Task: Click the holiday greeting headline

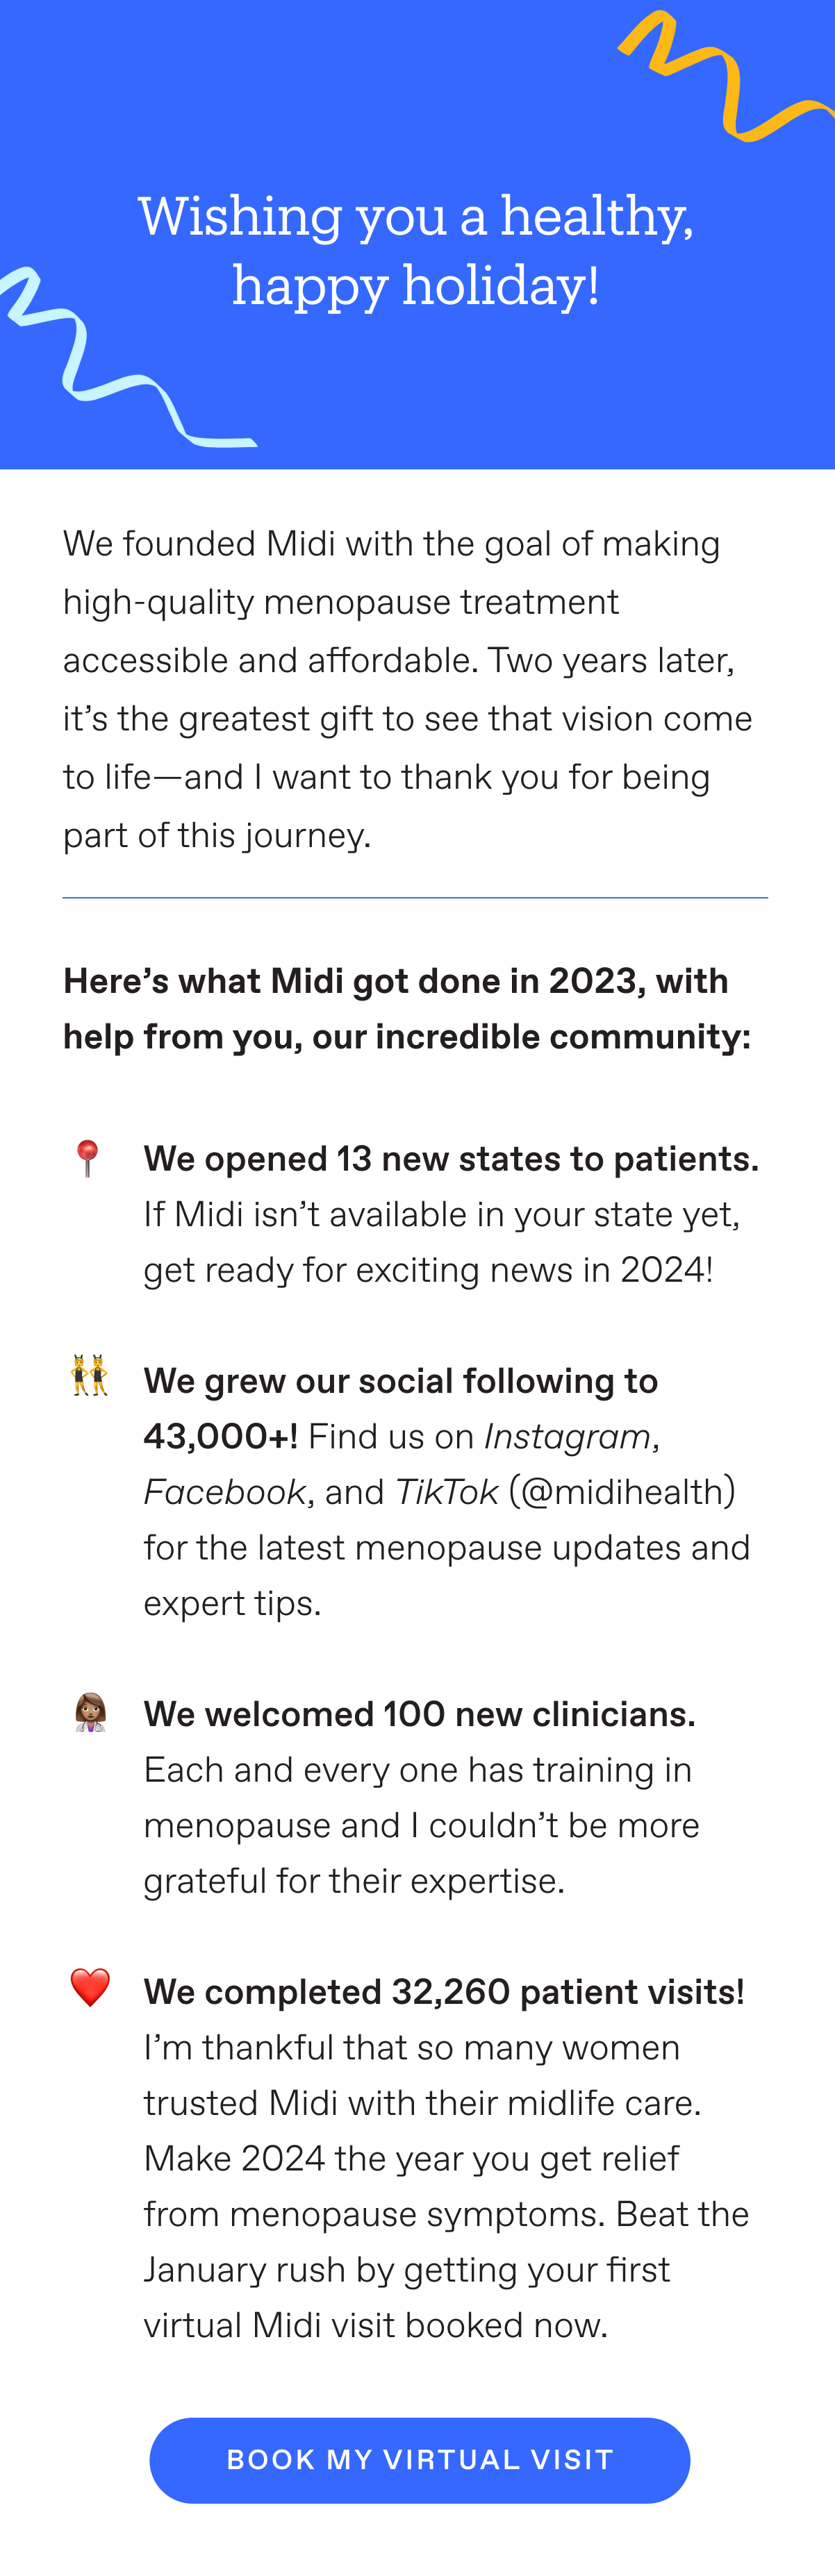Action: click(x=416, y=250)
